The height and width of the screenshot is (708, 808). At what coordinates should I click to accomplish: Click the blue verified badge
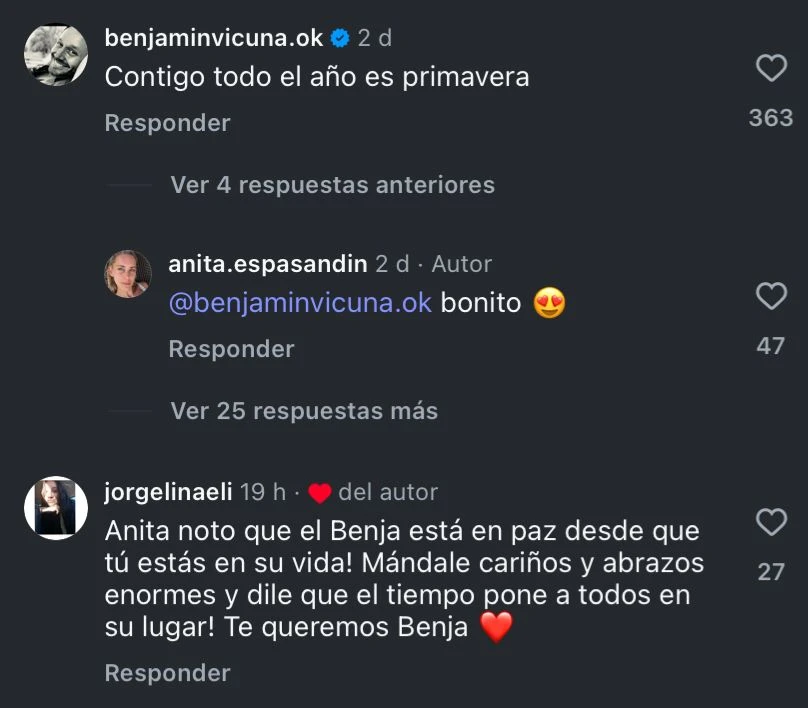tap(340, 38)
